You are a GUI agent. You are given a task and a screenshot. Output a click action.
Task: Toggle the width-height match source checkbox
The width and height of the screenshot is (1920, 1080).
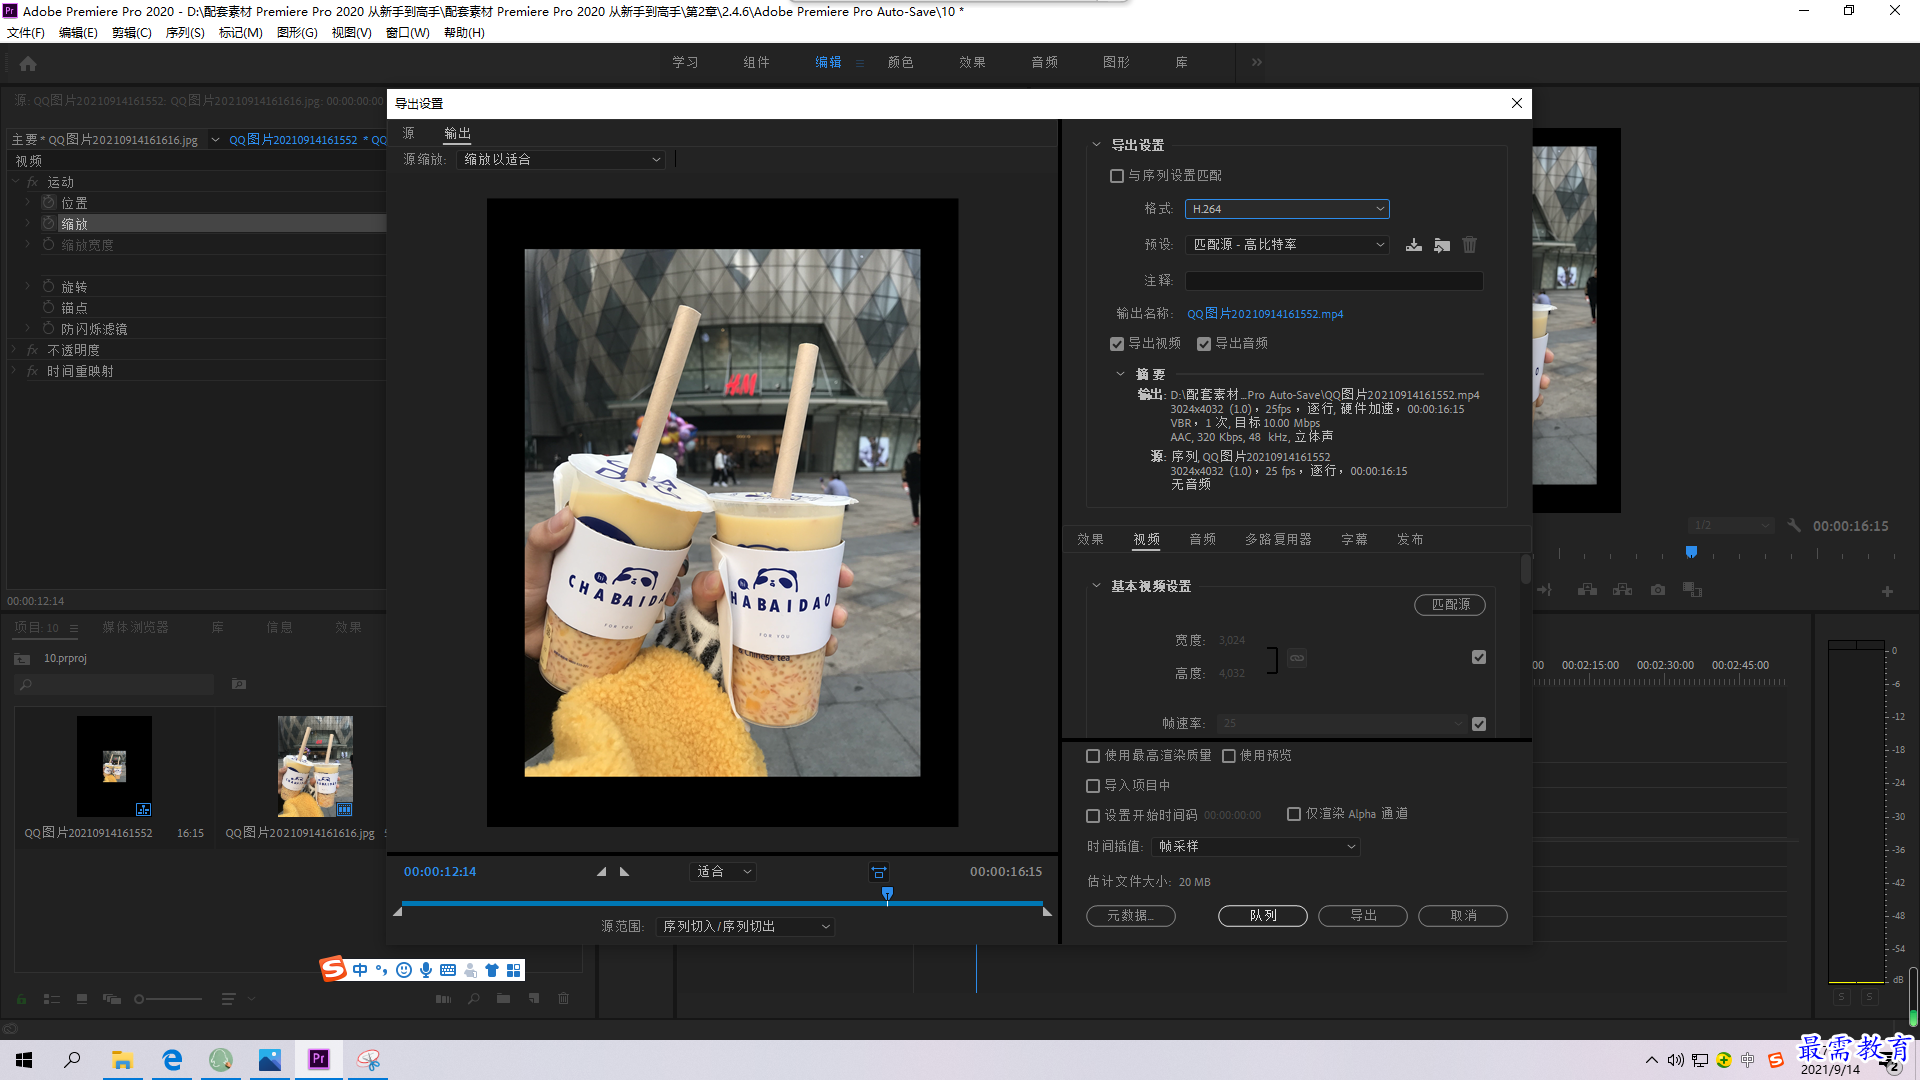pos(1479,657)
